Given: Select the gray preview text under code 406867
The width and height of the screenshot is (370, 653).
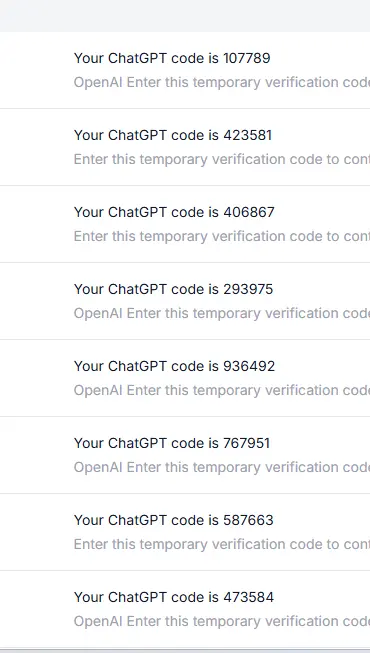Looking at the screenshot, I should pyautogui.click(x=222, y=237).
